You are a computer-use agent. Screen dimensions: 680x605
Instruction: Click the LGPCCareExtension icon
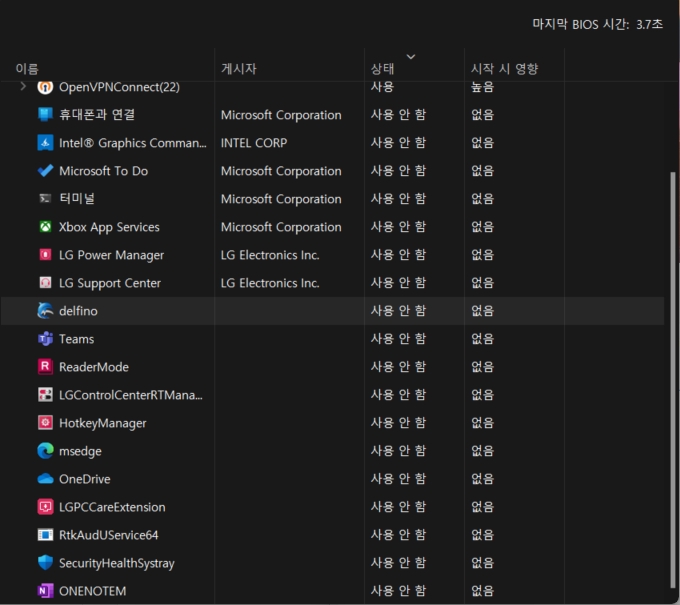pyautogui.click(x=45, y=507)
